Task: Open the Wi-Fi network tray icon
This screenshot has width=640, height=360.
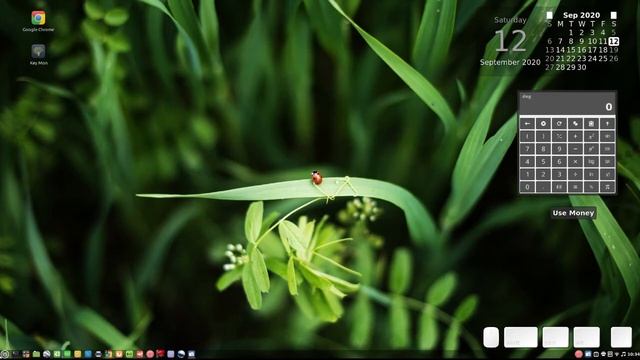Action: coord(617,354)
